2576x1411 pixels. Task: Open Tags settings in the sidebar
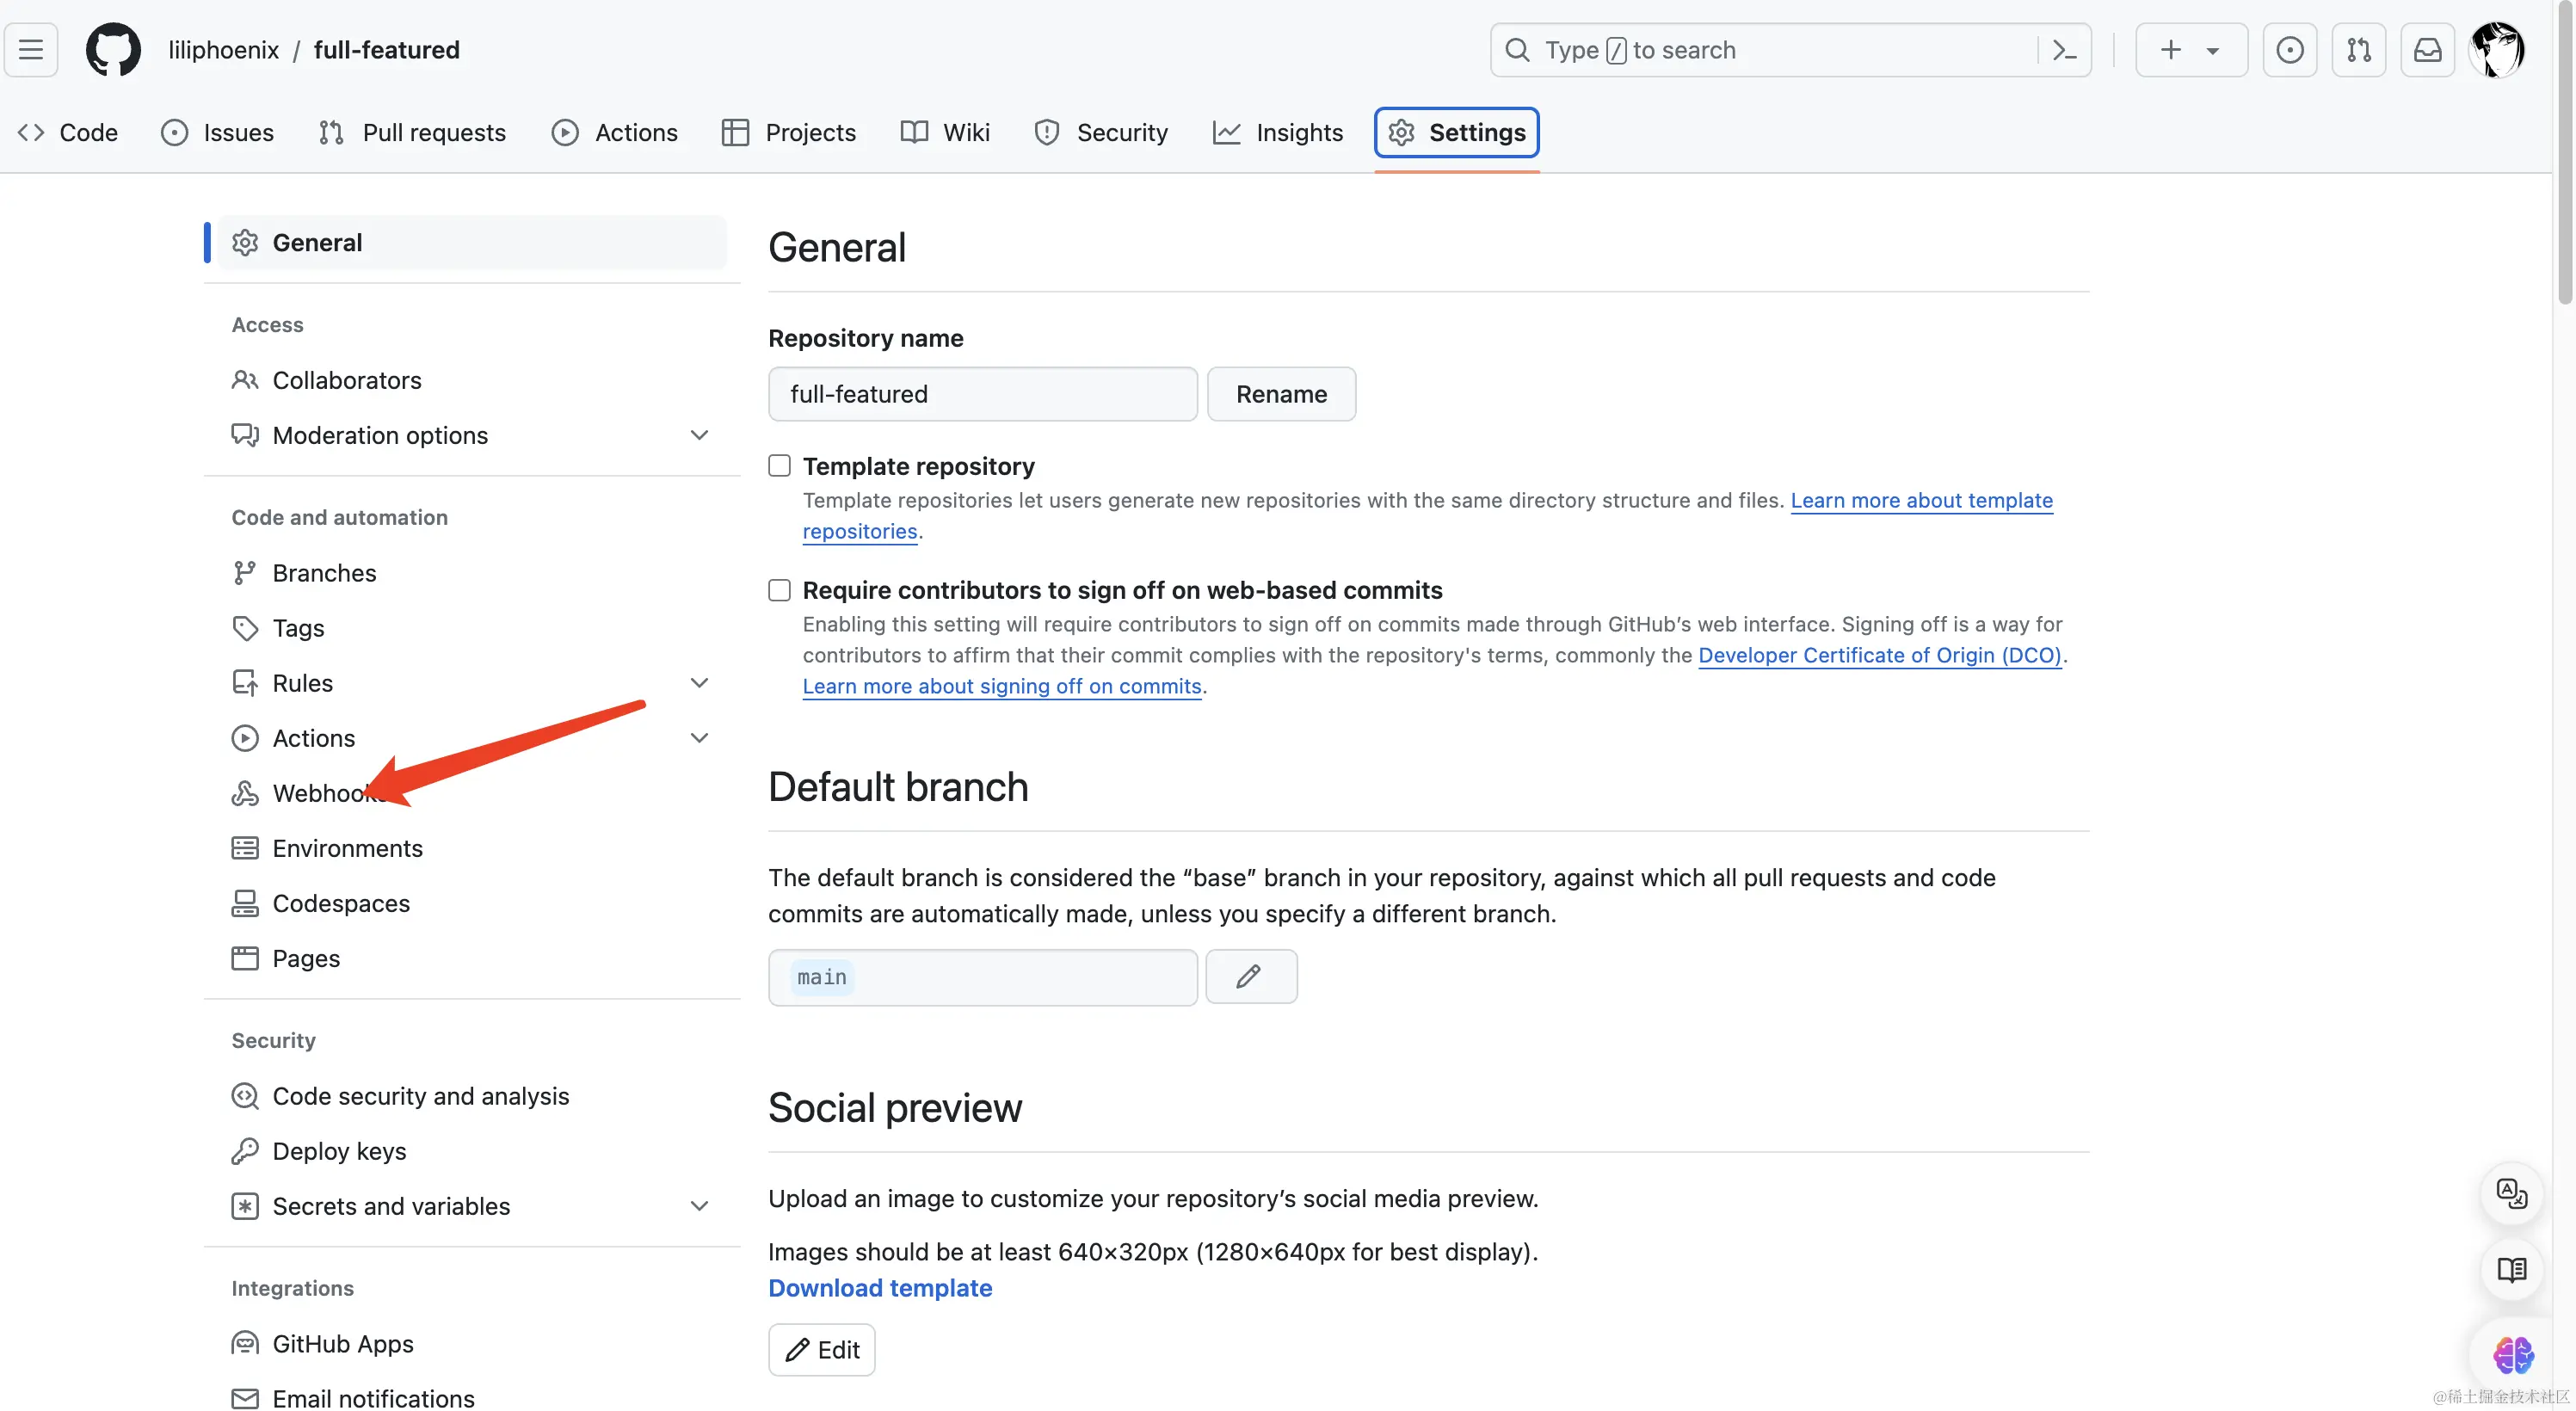coord(471,628)
